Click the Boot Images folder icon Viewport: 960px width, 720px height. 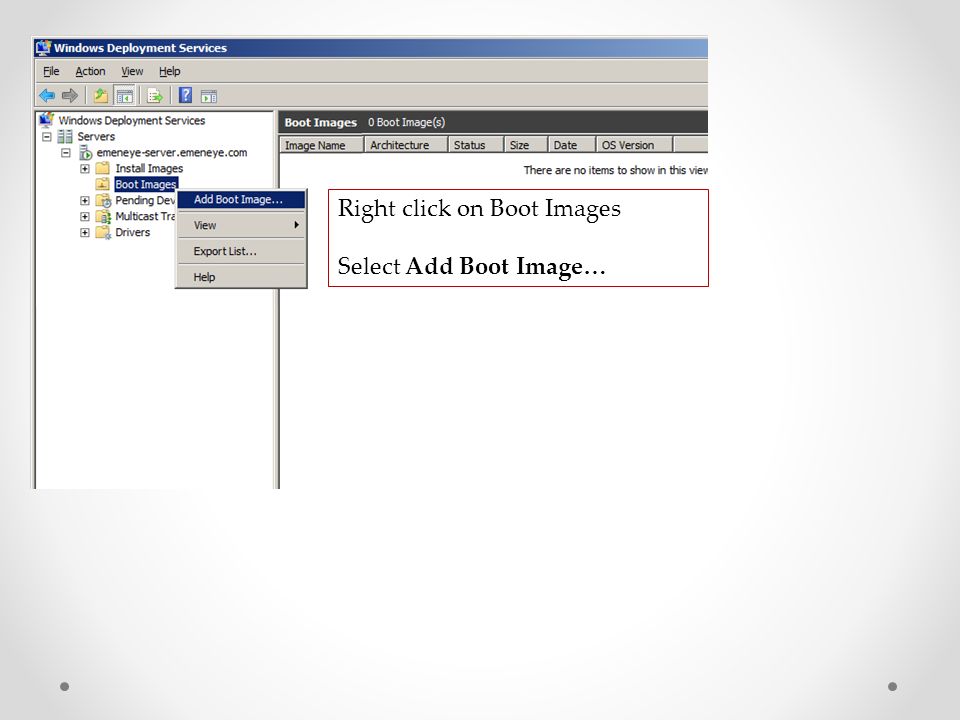(x=103, y=184)
